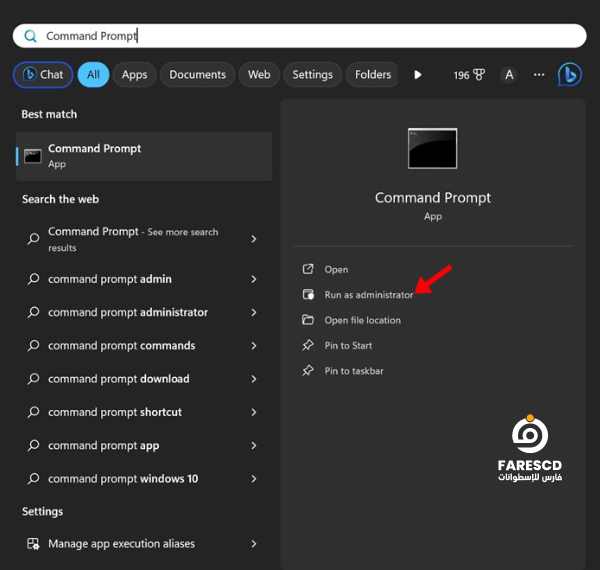Open the Command Prompt best match result
Viewport: 600px width, 570px height.
(x=144, y=156)
